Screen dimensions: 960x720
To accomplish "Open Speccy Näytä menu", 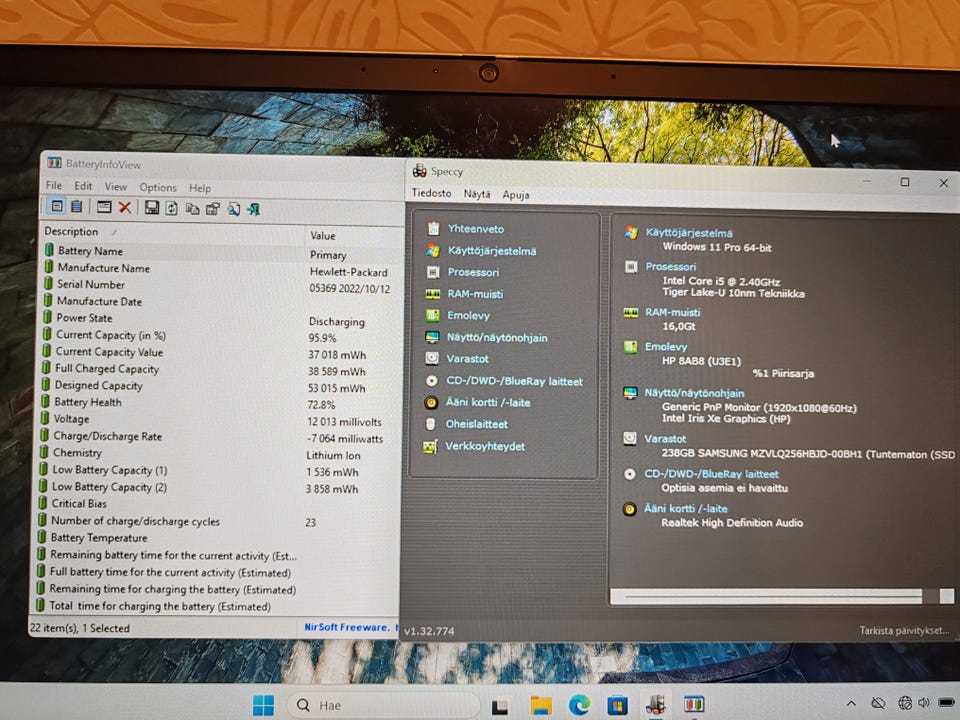I will tap(477, 194).
